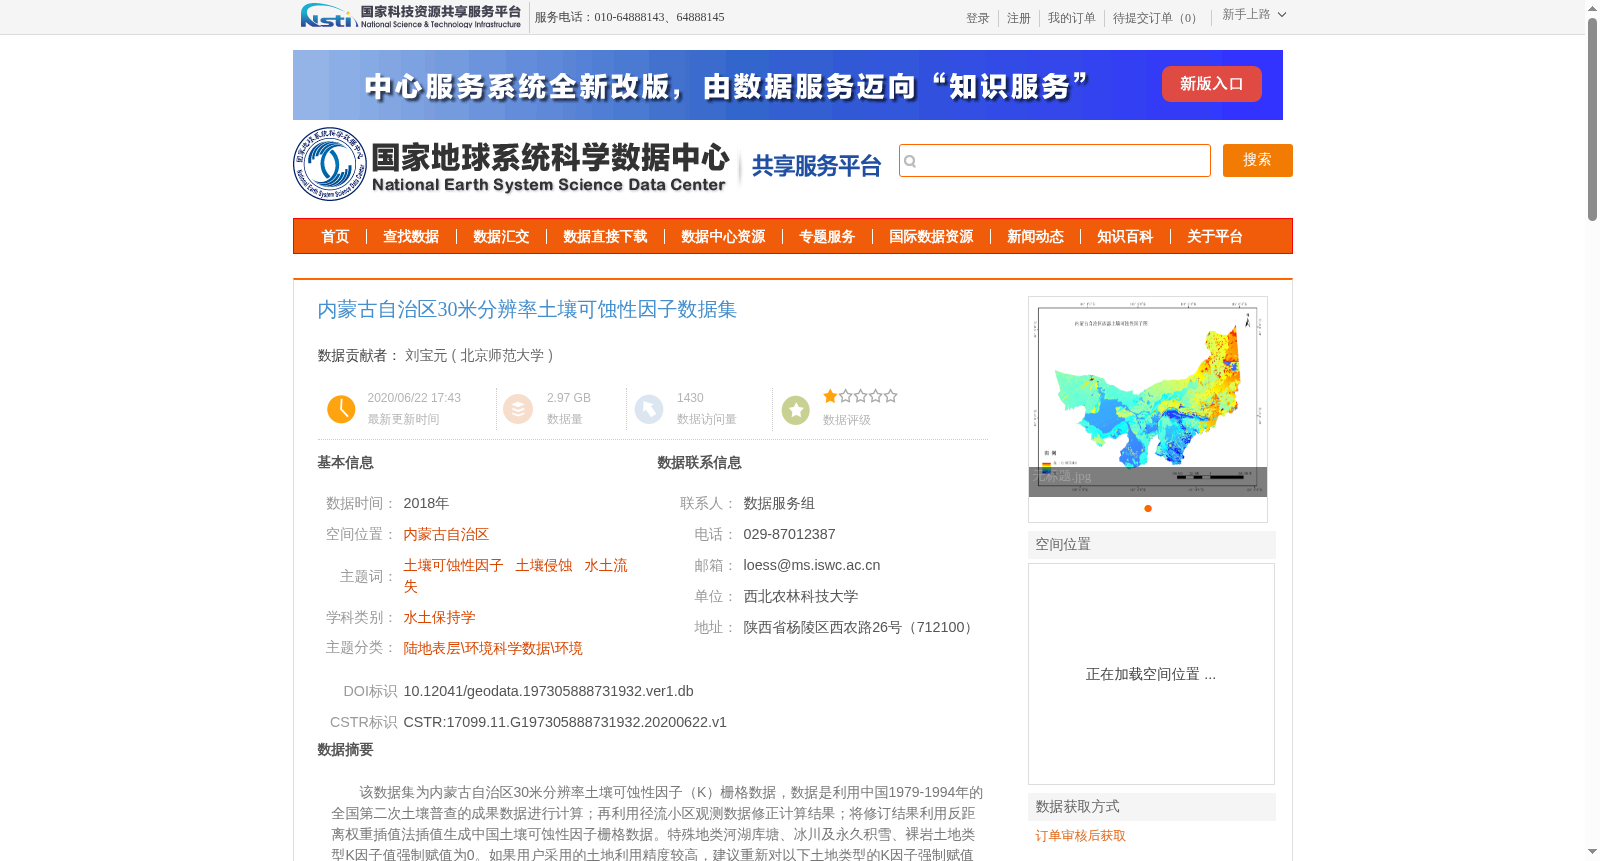Open the 首页 menu item

(335, 237)
